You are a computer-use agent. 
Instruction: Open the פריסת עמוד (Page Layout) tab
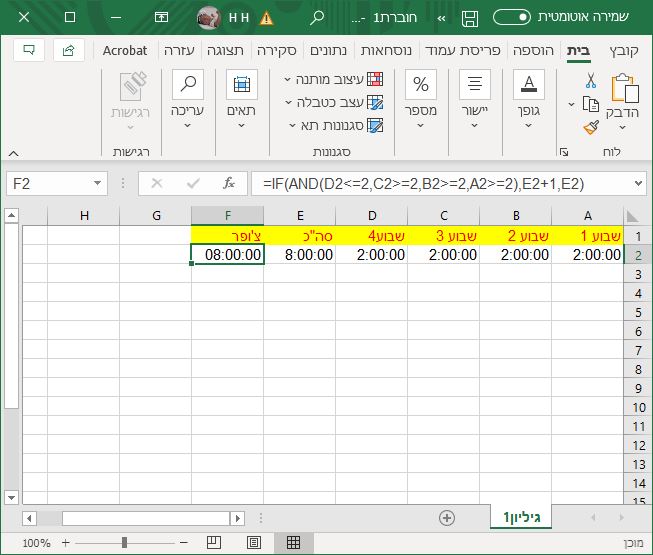[x=462, y=51]
